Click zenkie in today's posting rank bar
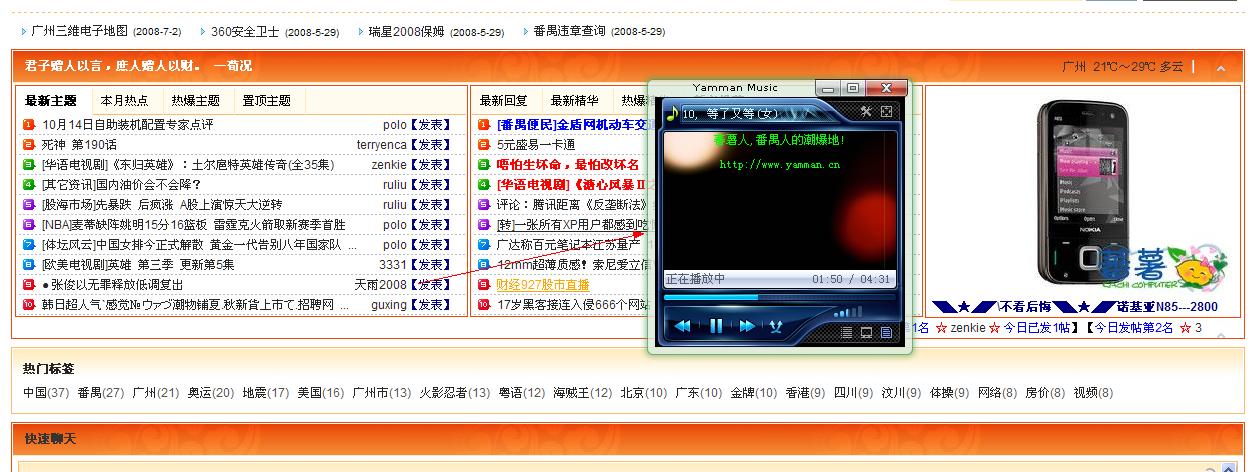This screenshot has height=472, width=1252. pos(968,328)
